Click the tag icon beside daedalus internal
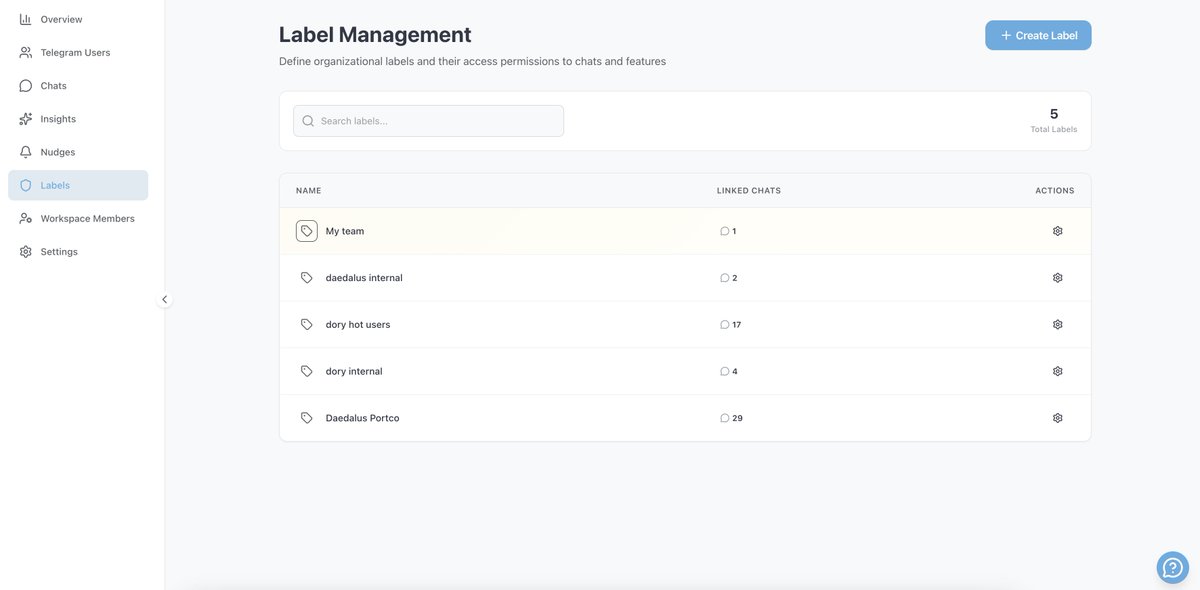 [x=307, y=278]
